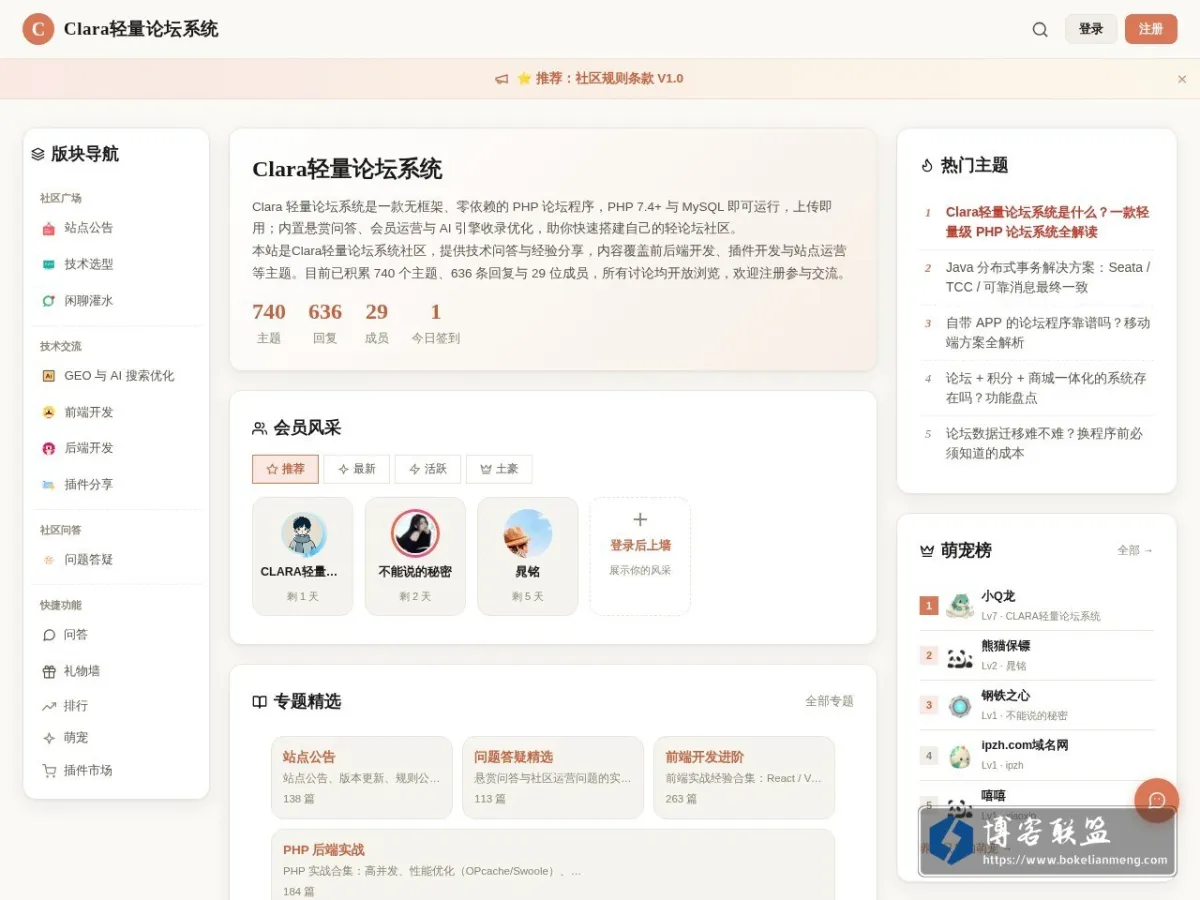Click the floating chat bubble button
The image size is (1200, 900).
[1157, 800]
